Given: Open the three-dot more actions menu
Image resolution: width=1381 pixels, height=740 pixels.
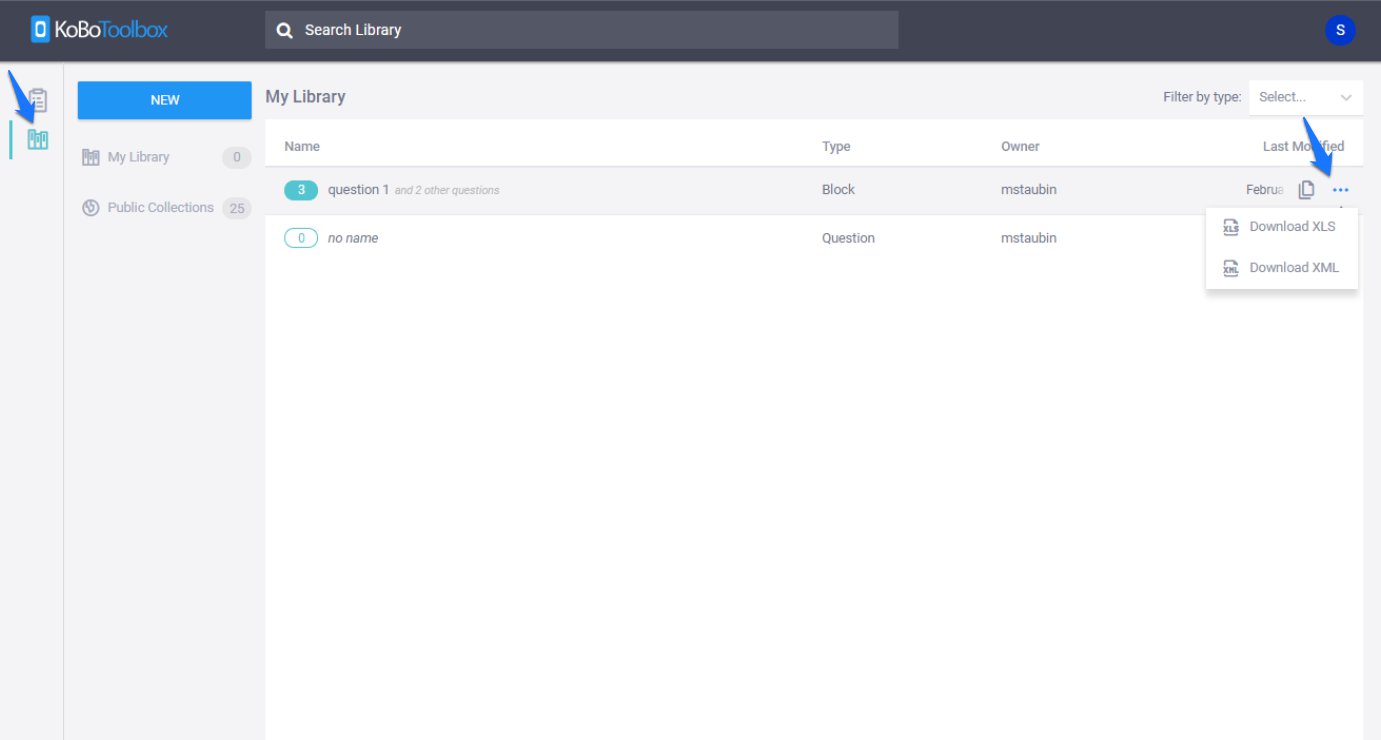Looking at the screenshot, I should click(x=1340, y=190).
